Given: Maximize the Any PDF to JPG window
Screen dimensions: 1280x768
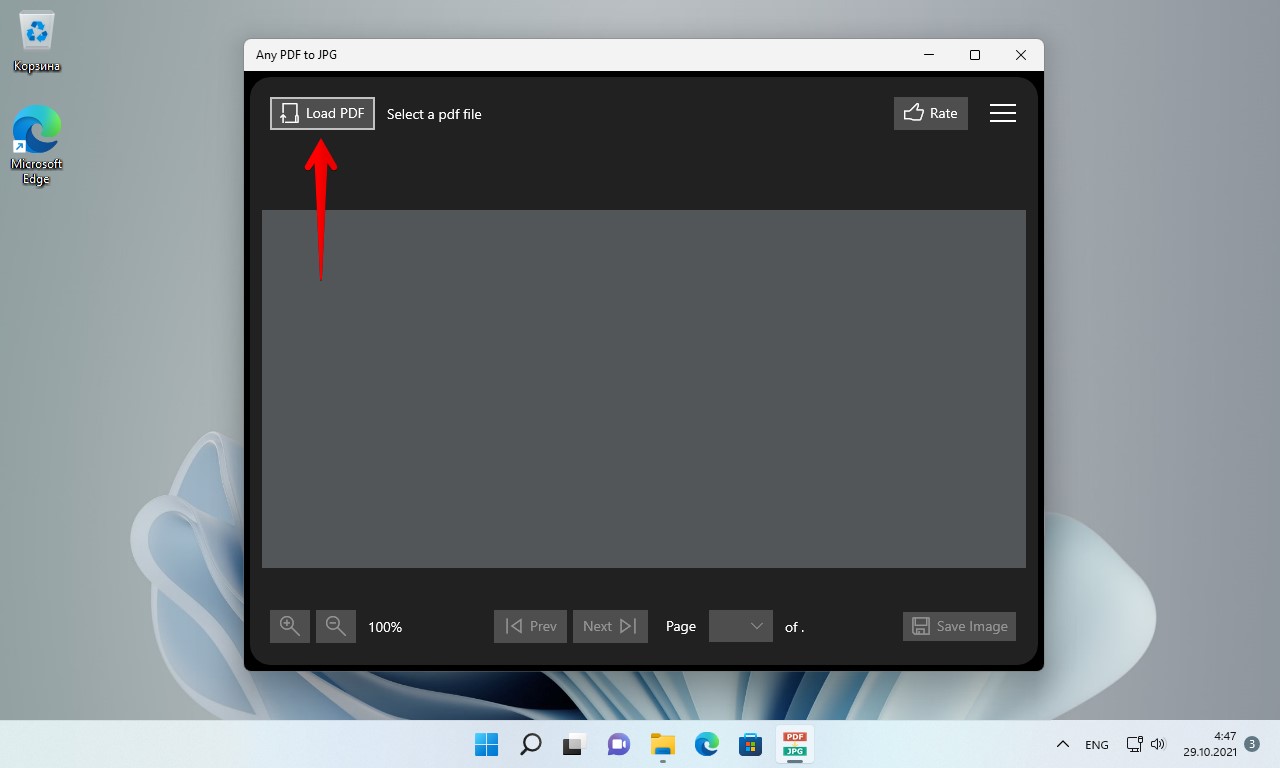Looking at the screenshot, I should tap(975, 55).
